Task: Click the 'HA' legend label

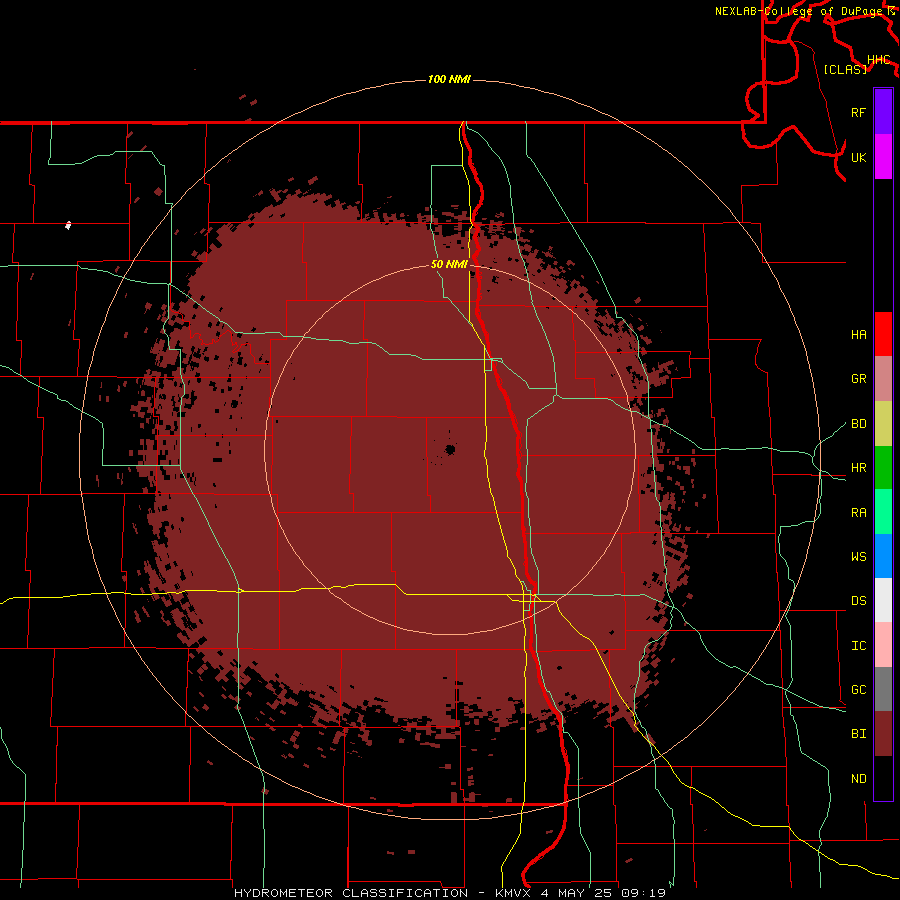Action: 859,335
